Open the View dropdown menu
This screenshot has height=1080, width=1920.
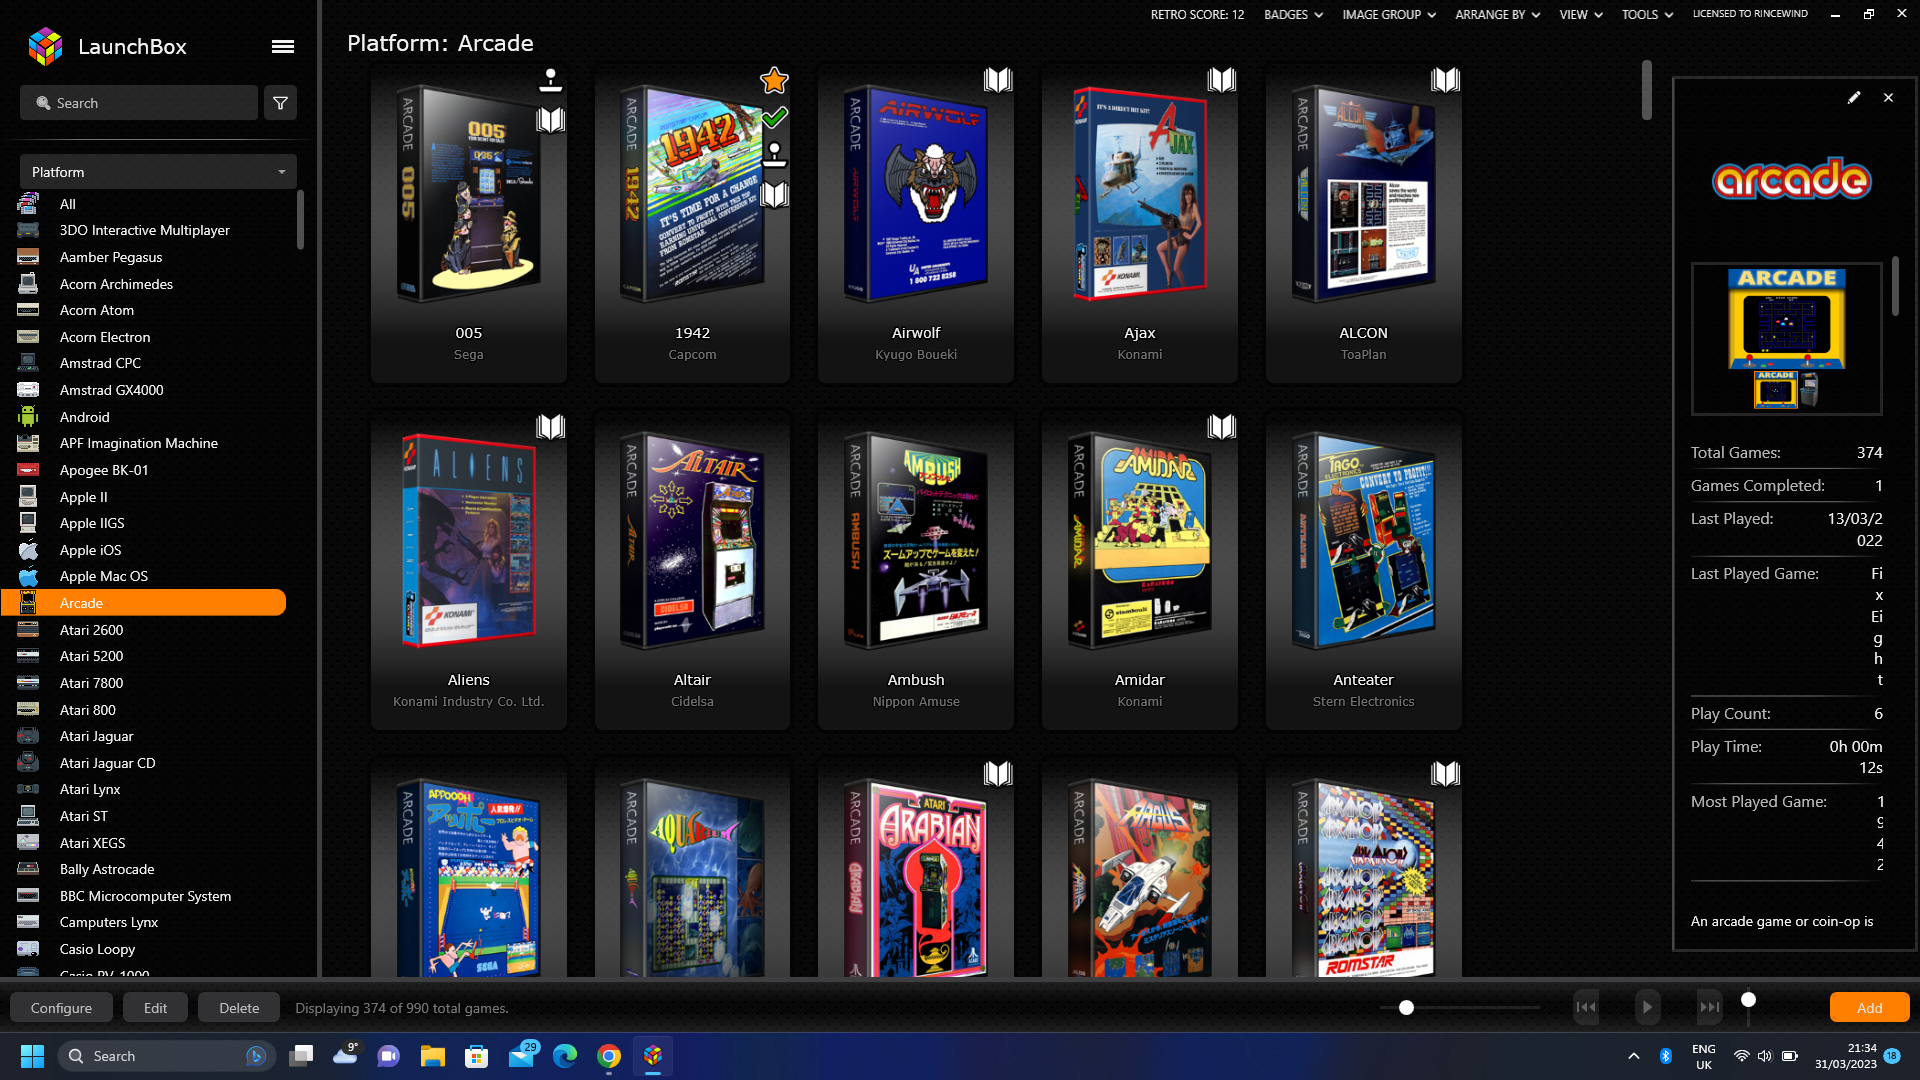(x=1581, y=14)
